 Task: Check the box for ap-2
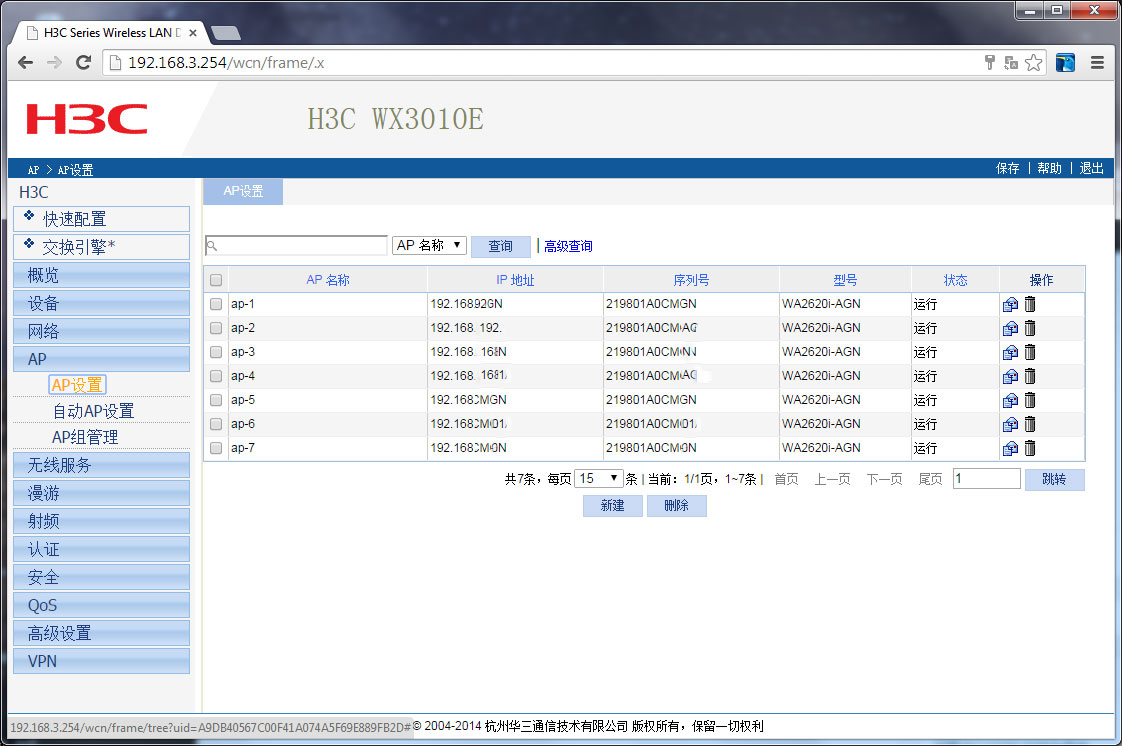tap(216, 328)
